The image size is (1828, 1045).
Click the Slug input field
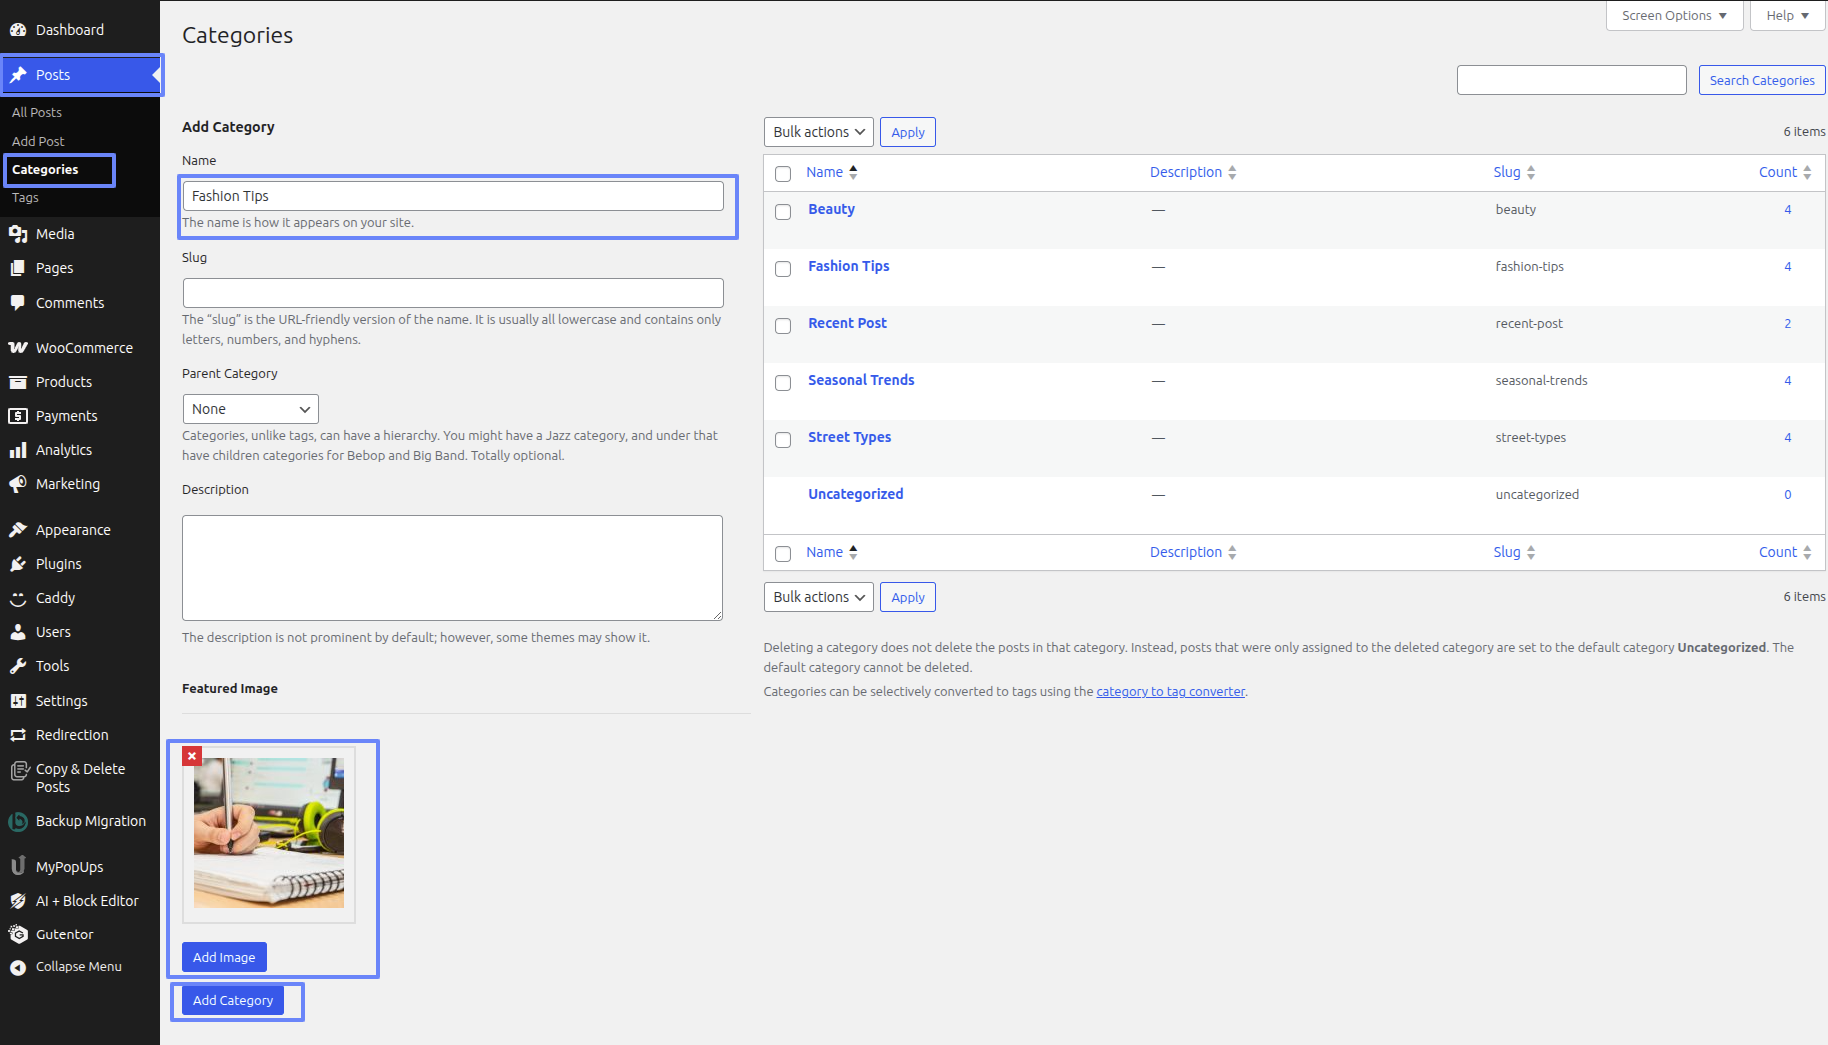[x=453, y=293]
